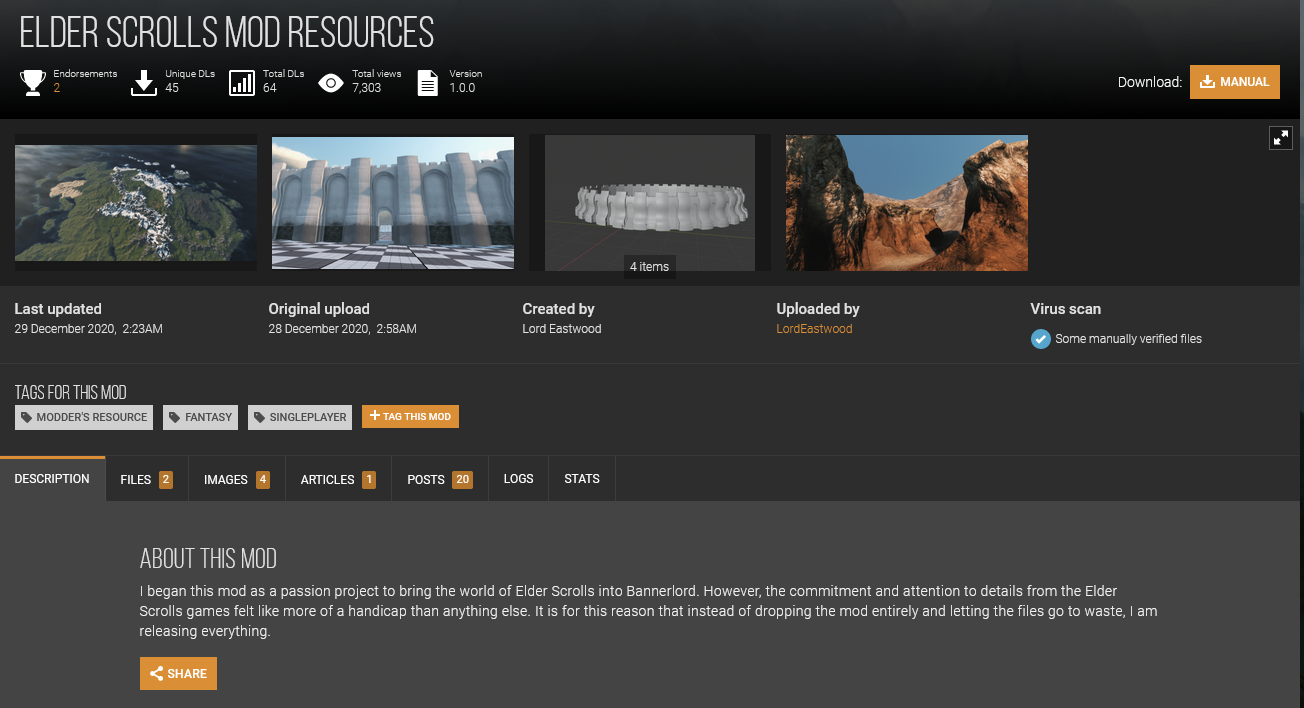Image resolution: width=1304 pixels, height=708 pixels.
Task: Open the Logs tab
Action: (518, 479)
